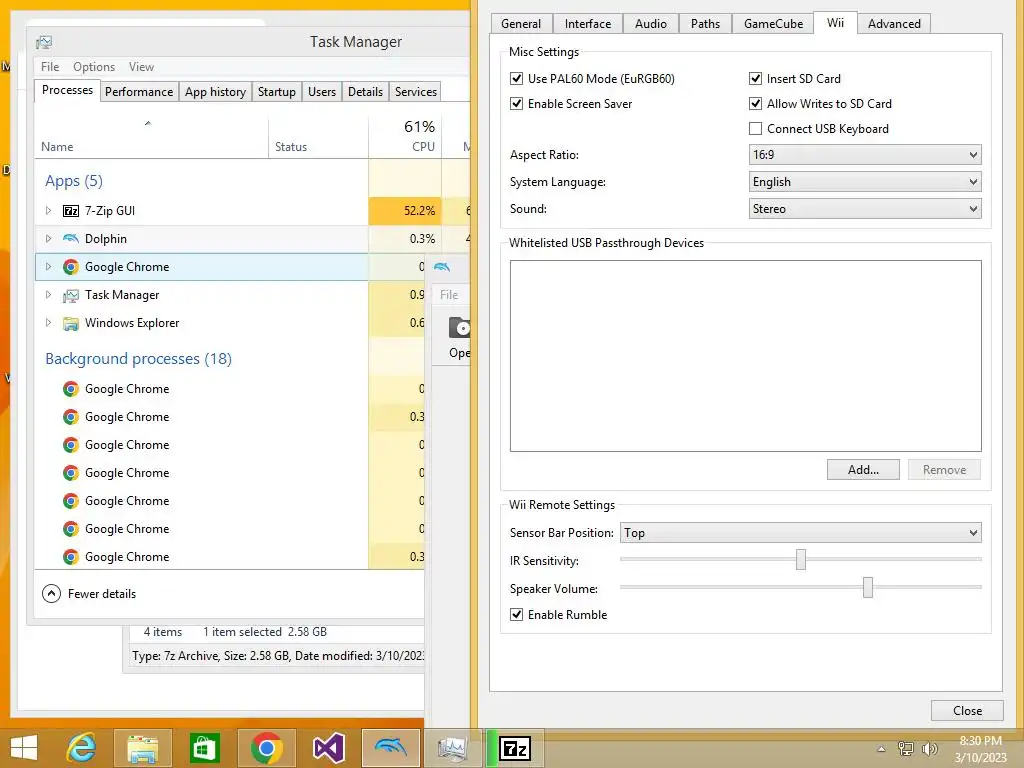Click the Status column header

(318, 138)
